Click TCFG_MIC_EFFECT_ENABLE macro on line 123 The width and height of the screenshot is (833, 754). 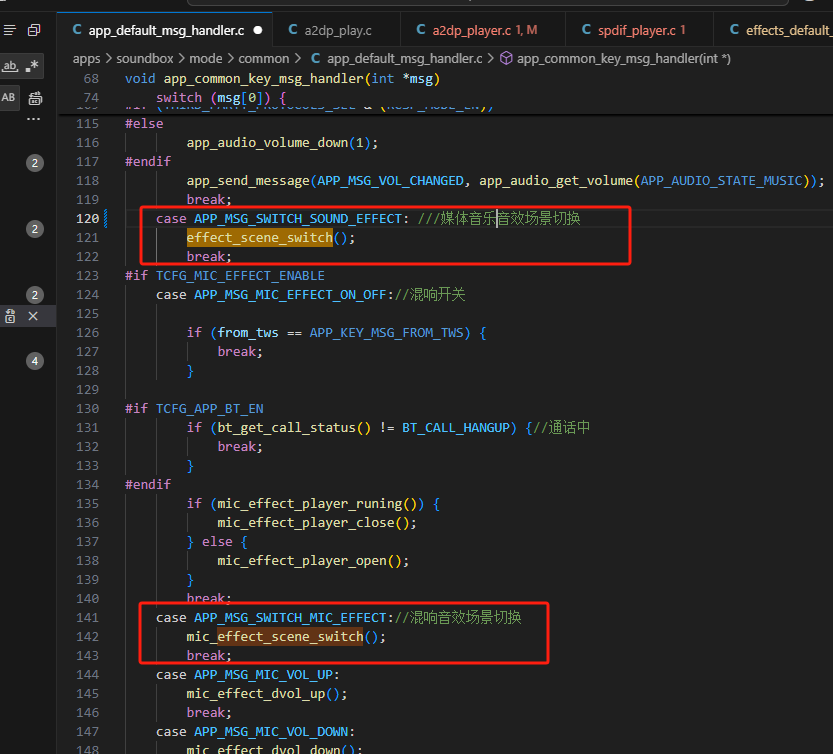(240, 276)
